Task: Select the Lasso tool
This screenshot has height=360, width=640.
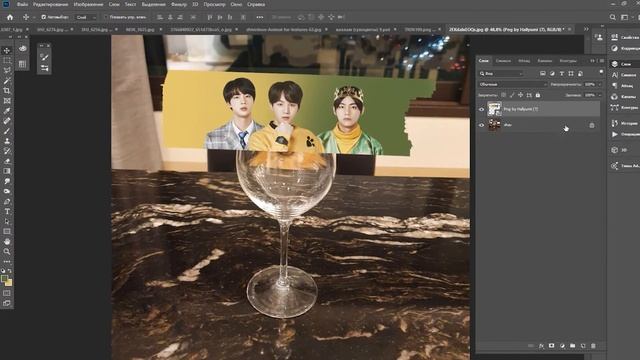Action: coord(7,70)
